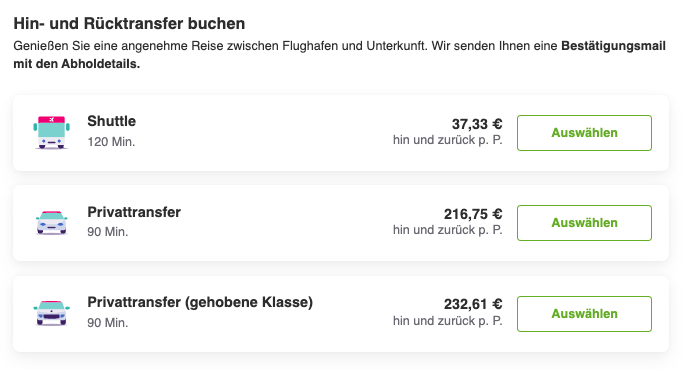This screenshot has width=684, height=369.
Task: Click the 232,61 € price
Action: [473, 304]
